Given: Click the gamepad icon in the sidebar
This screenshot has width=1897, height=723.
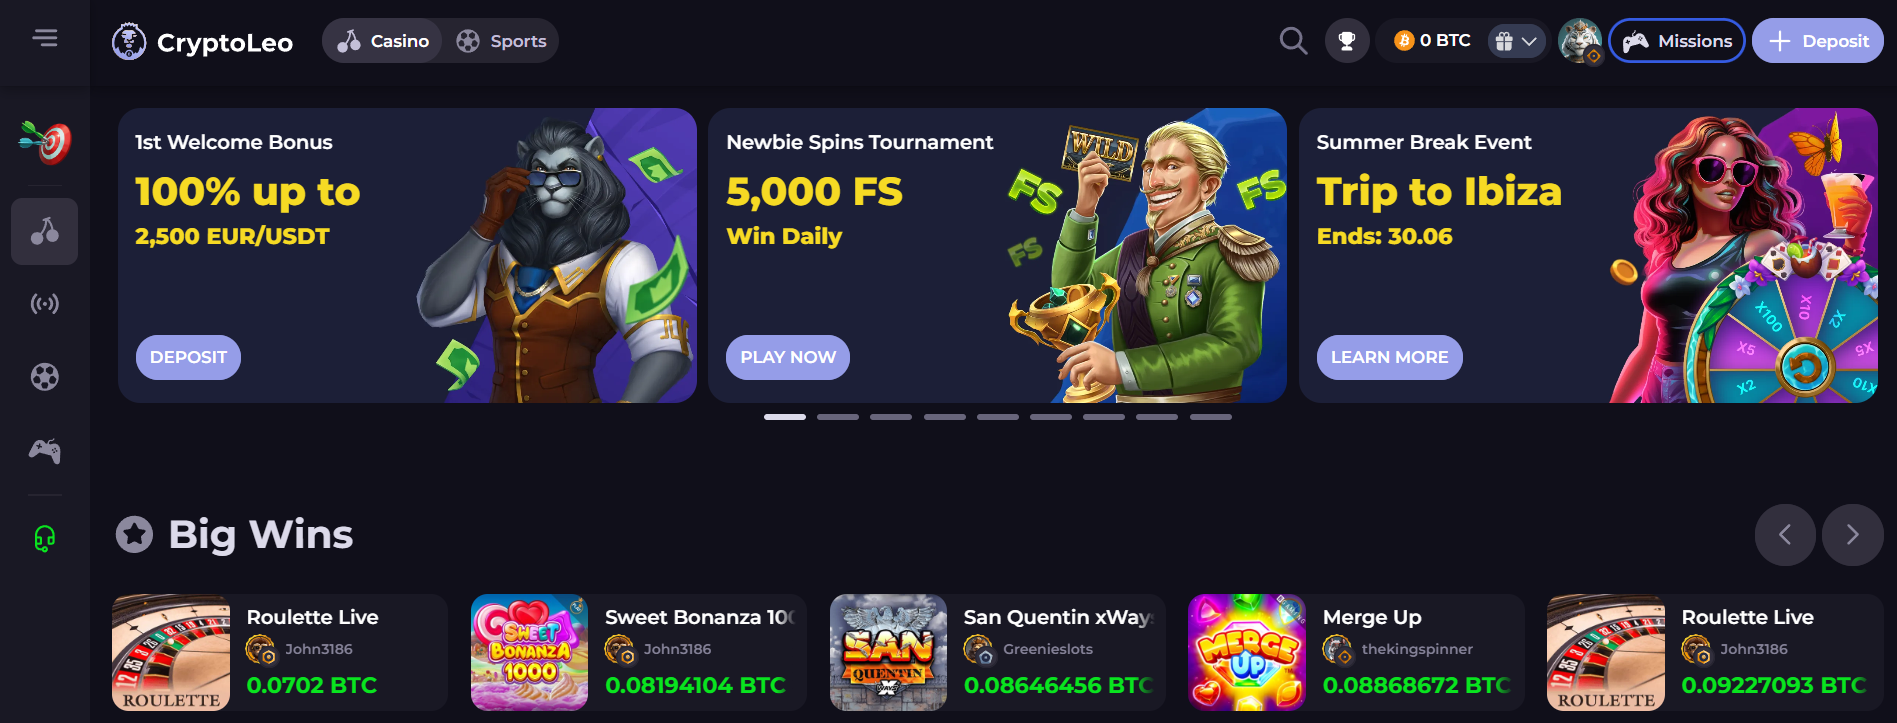Looking at the screenshot, I should pos(45,451).
